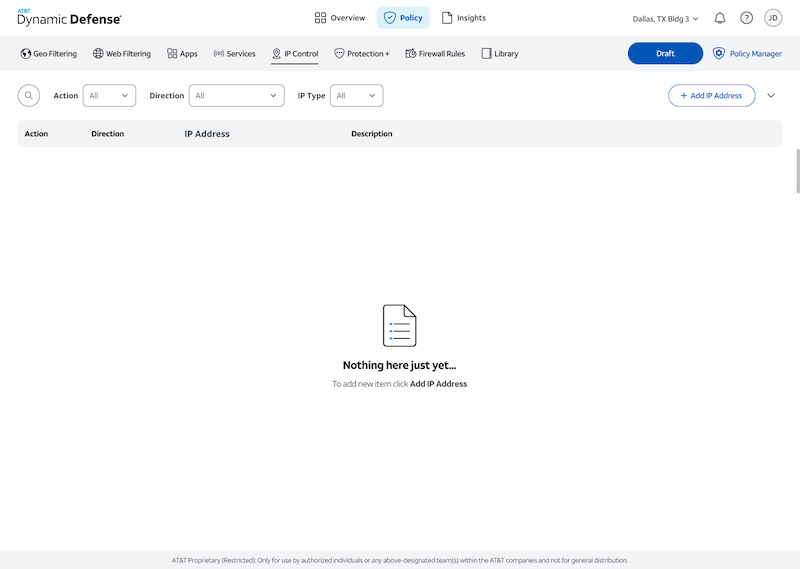Image resolution: width=800 pixels, height=569 pixels.
Task: Open Policy Manager link
Action: point(747,54)
